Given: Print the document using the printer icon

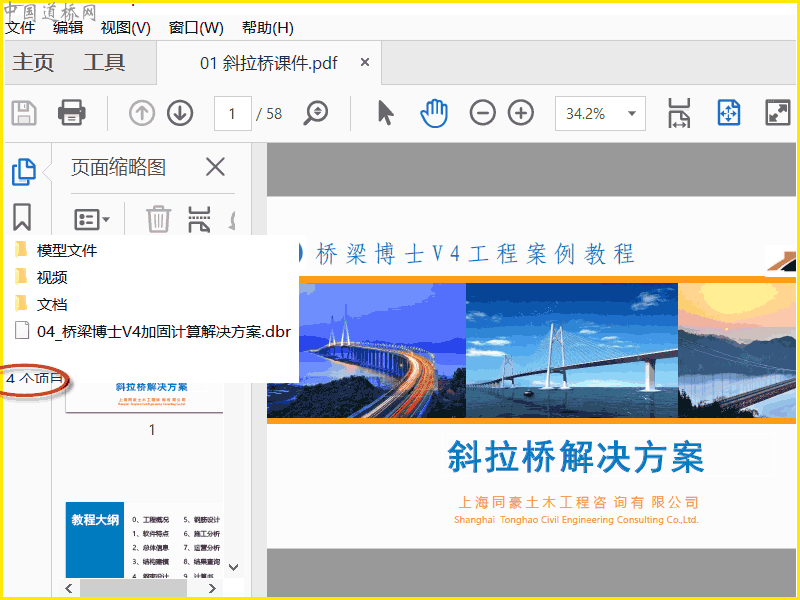Looking at the screenshot, I should coord(71,113).
